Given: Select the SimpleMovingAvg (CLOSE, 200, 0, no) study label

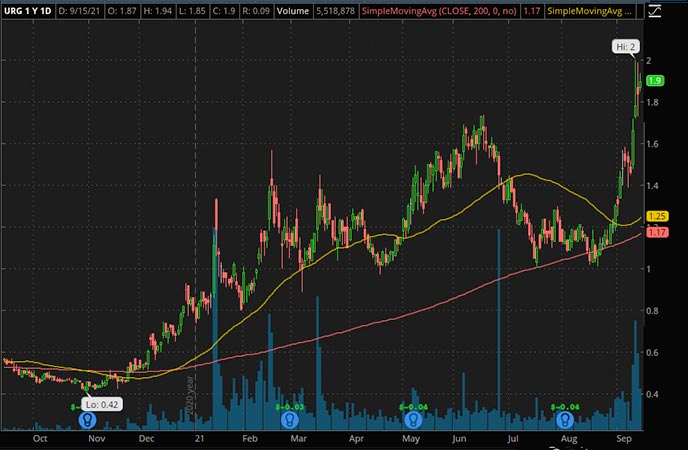Looking at the screenshot, I should (x=439, y=11).
